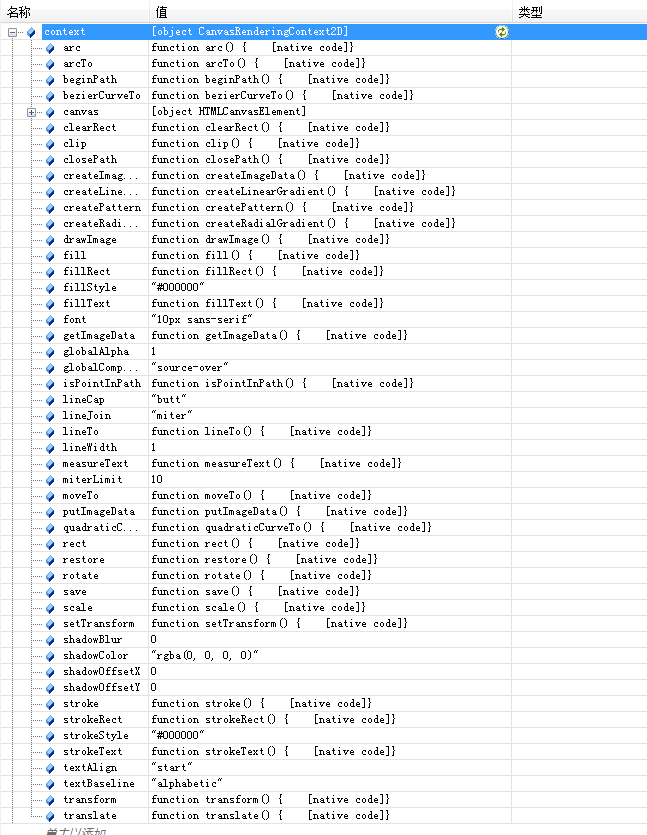Select the fill property row
647x835 pixels.
tap(323, 256)
